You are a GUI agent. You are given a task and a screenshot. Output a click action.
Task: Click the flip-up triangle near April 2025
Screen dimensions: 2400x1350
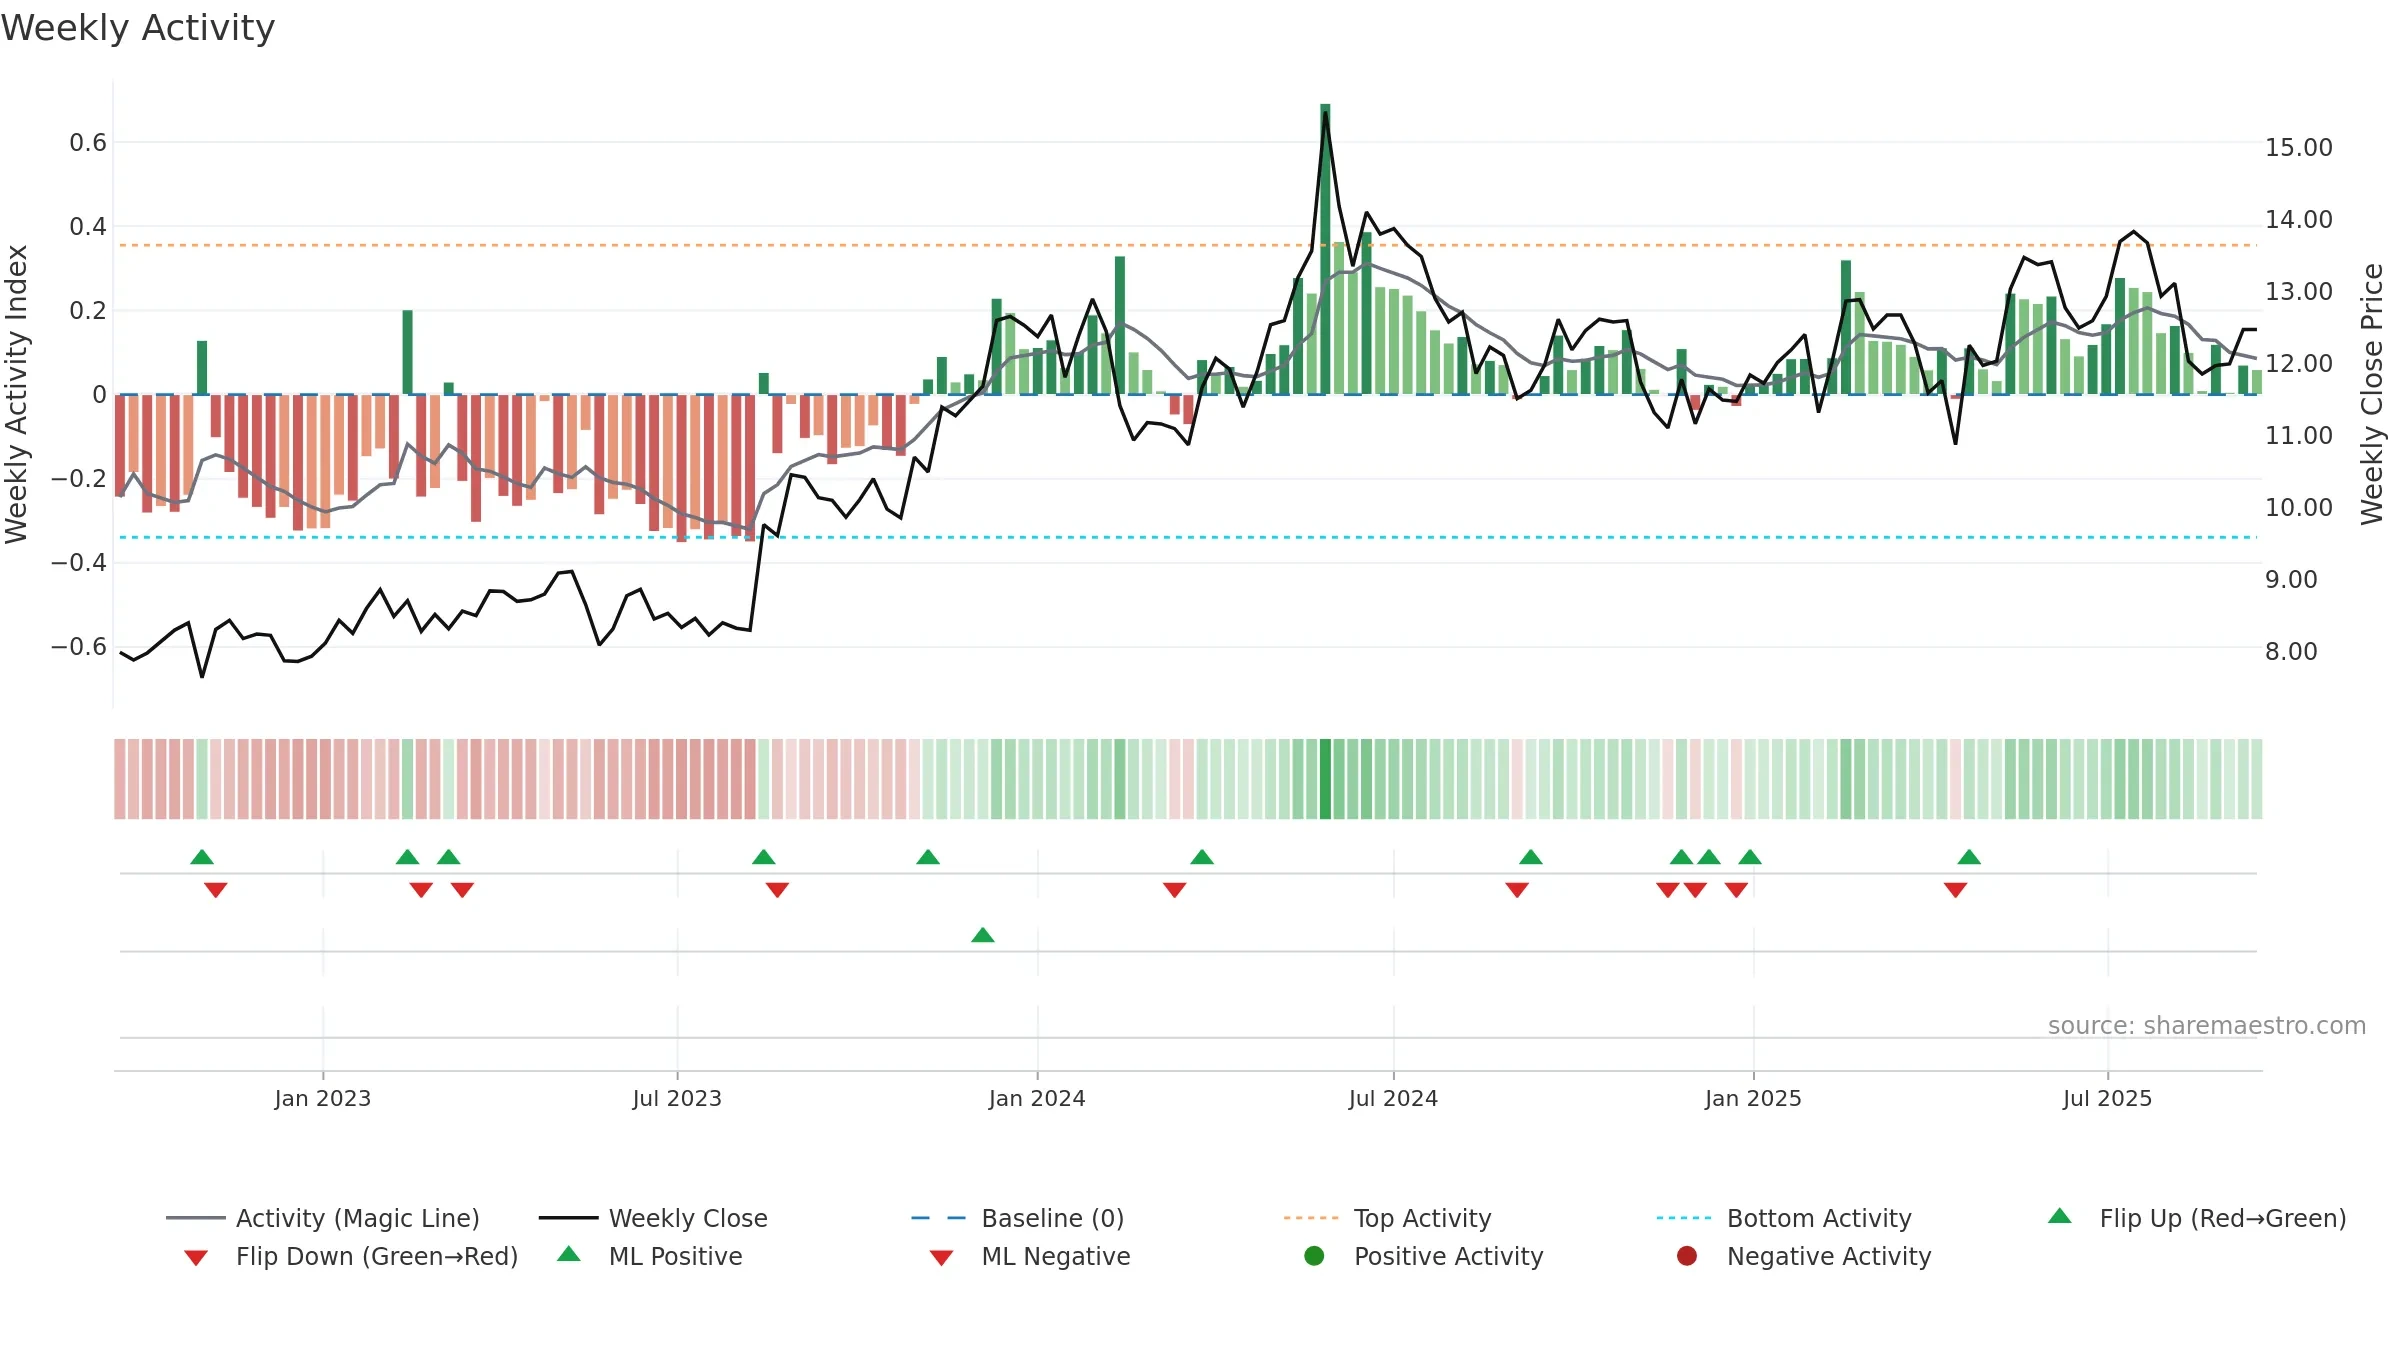1969,857
